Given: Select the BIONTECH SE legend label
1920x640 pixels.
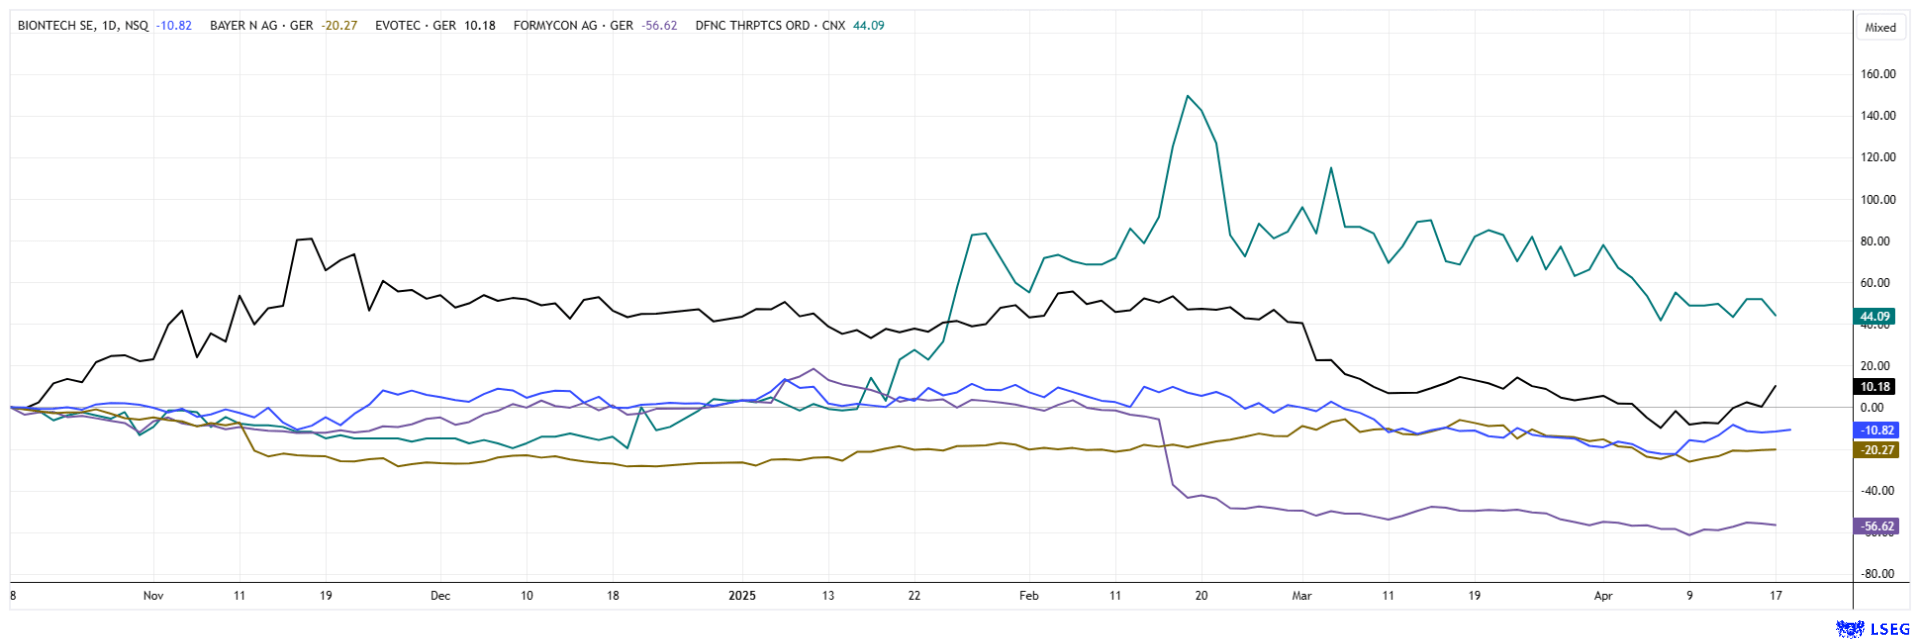Looking at the screenshot, I should pyautogui.click(x=83, y=26).
